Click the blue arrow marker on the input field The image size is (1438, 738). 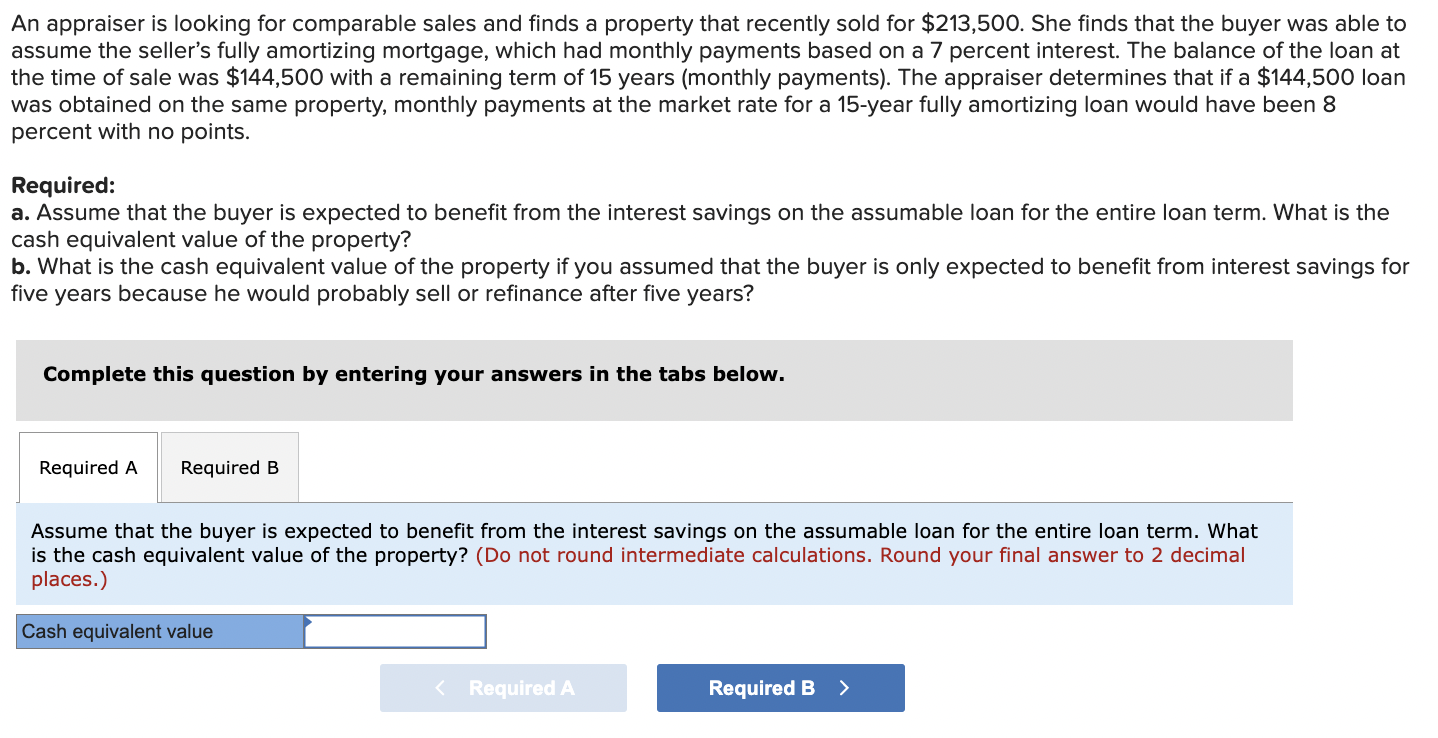(x=310, y=624)
